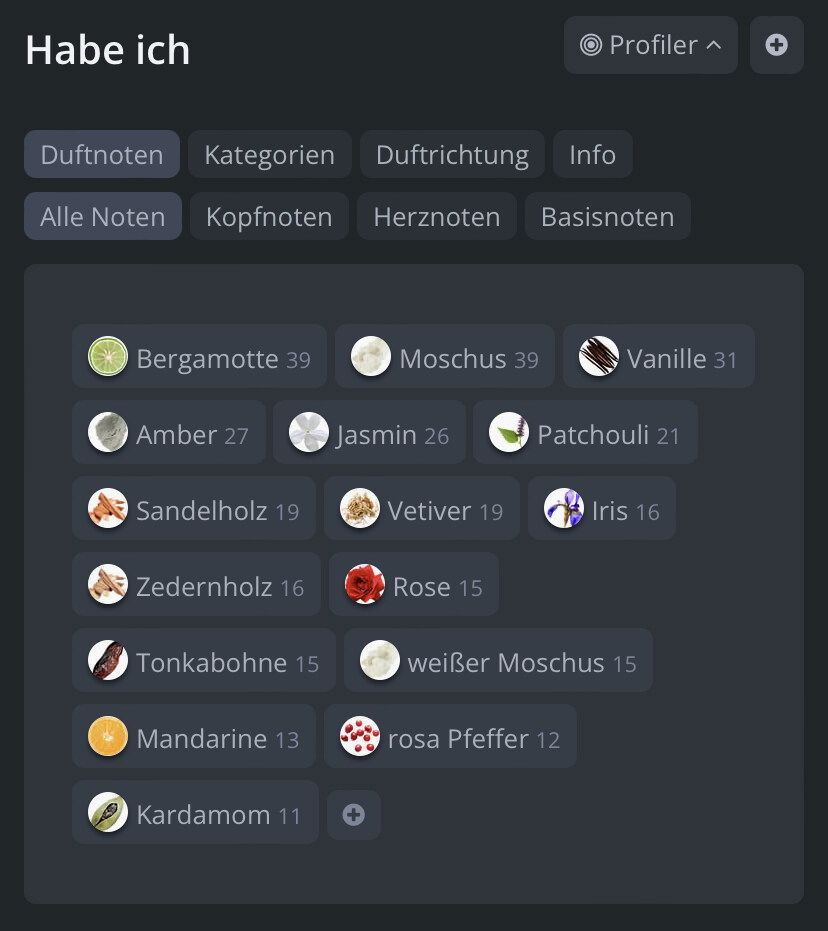
Task: Click the Kardamom pod icon
Action: coord(107,812)
